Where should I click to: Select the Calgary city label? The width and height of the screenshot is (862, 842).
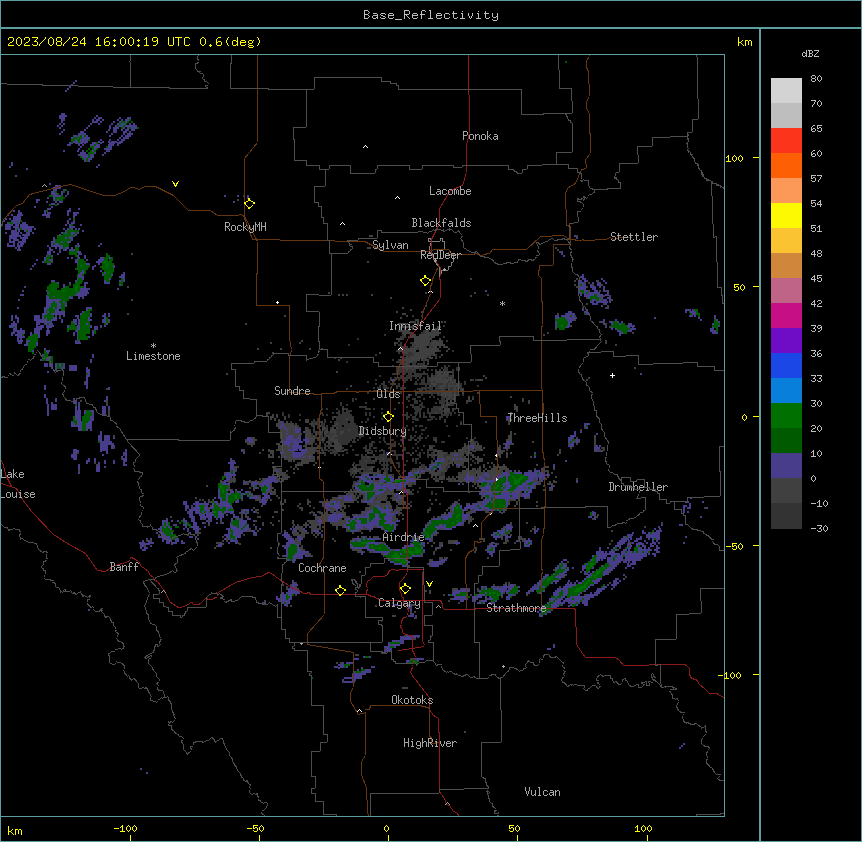point(399,603)
